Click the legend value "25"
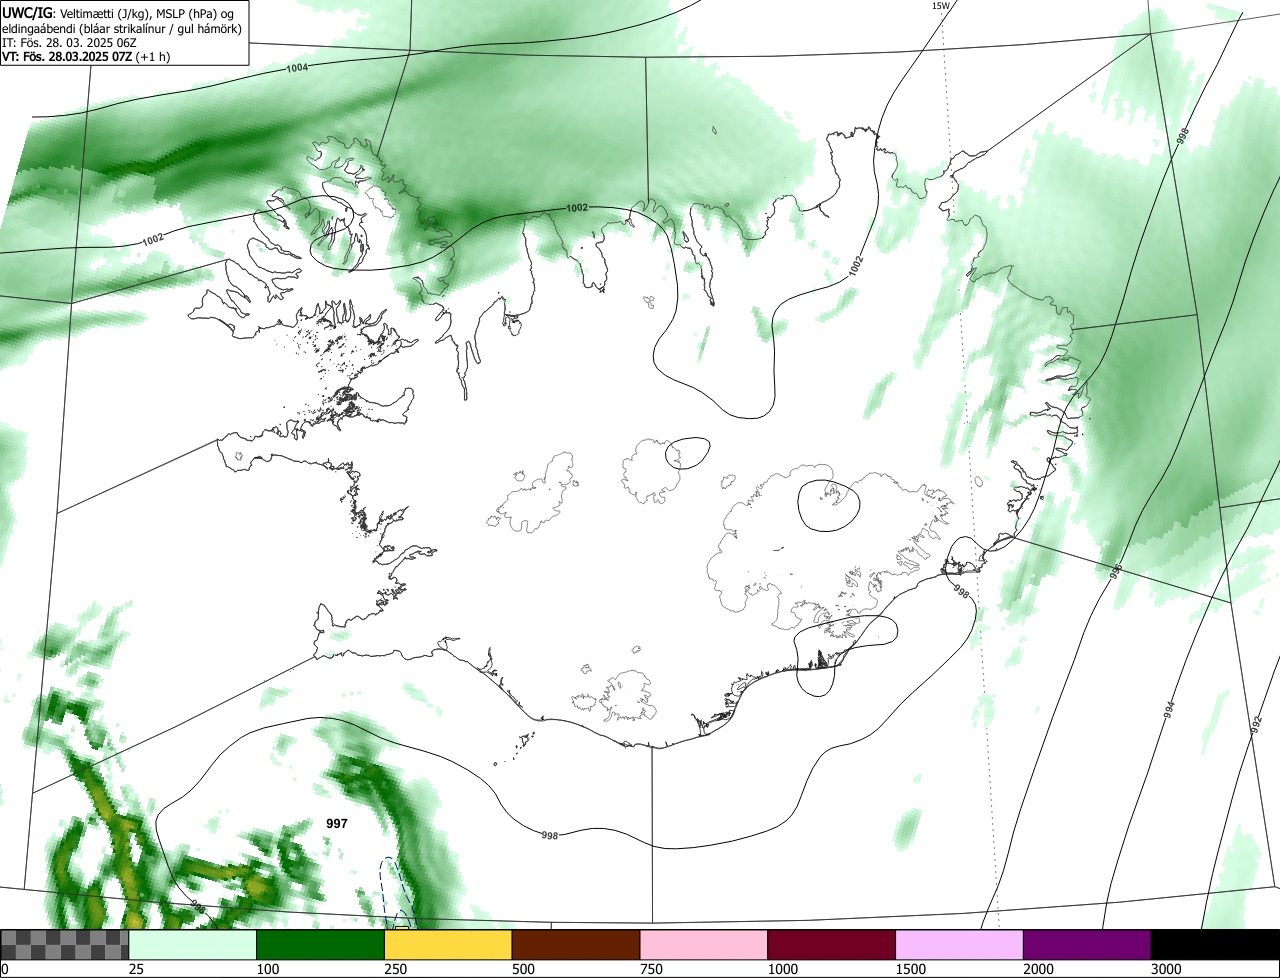Screen dimensions: 1280x978 pos(137,969)
